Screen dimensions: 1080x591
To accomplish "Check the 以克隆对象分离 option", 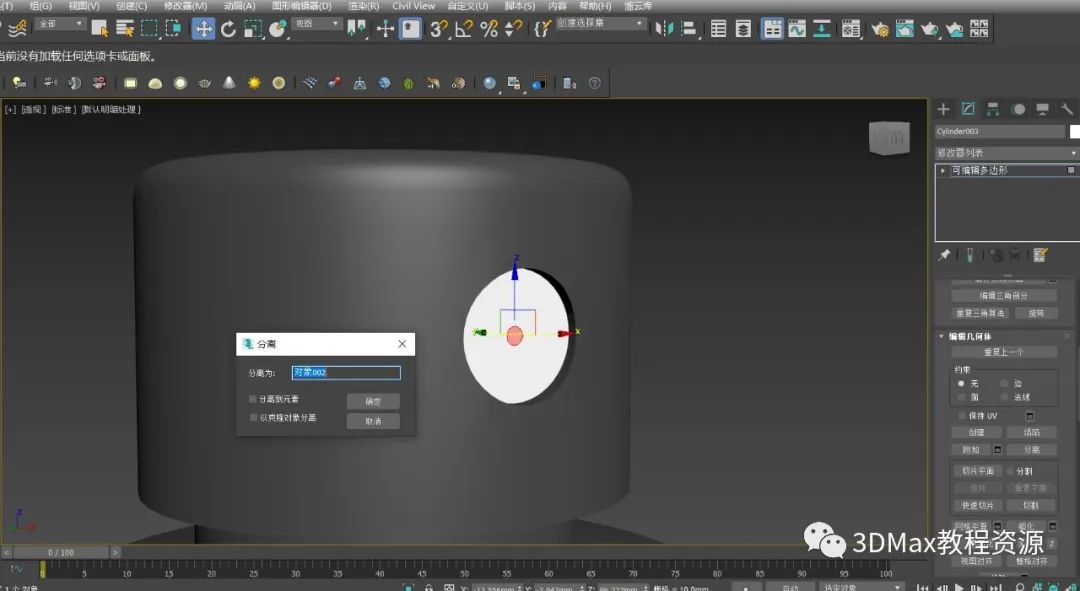I will pos(253,417).
